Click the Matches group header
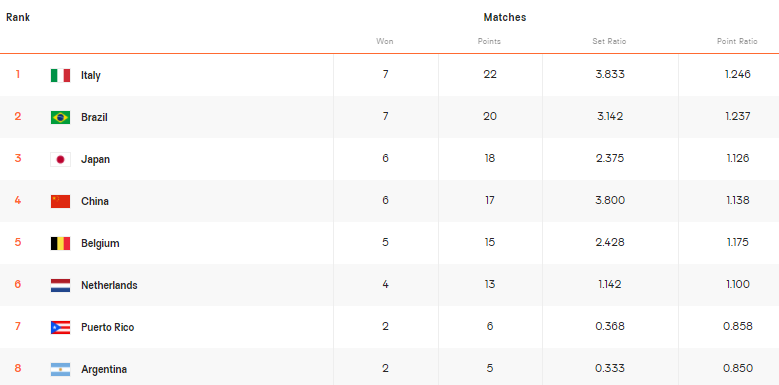779x385 pixels. coord(505,17)
